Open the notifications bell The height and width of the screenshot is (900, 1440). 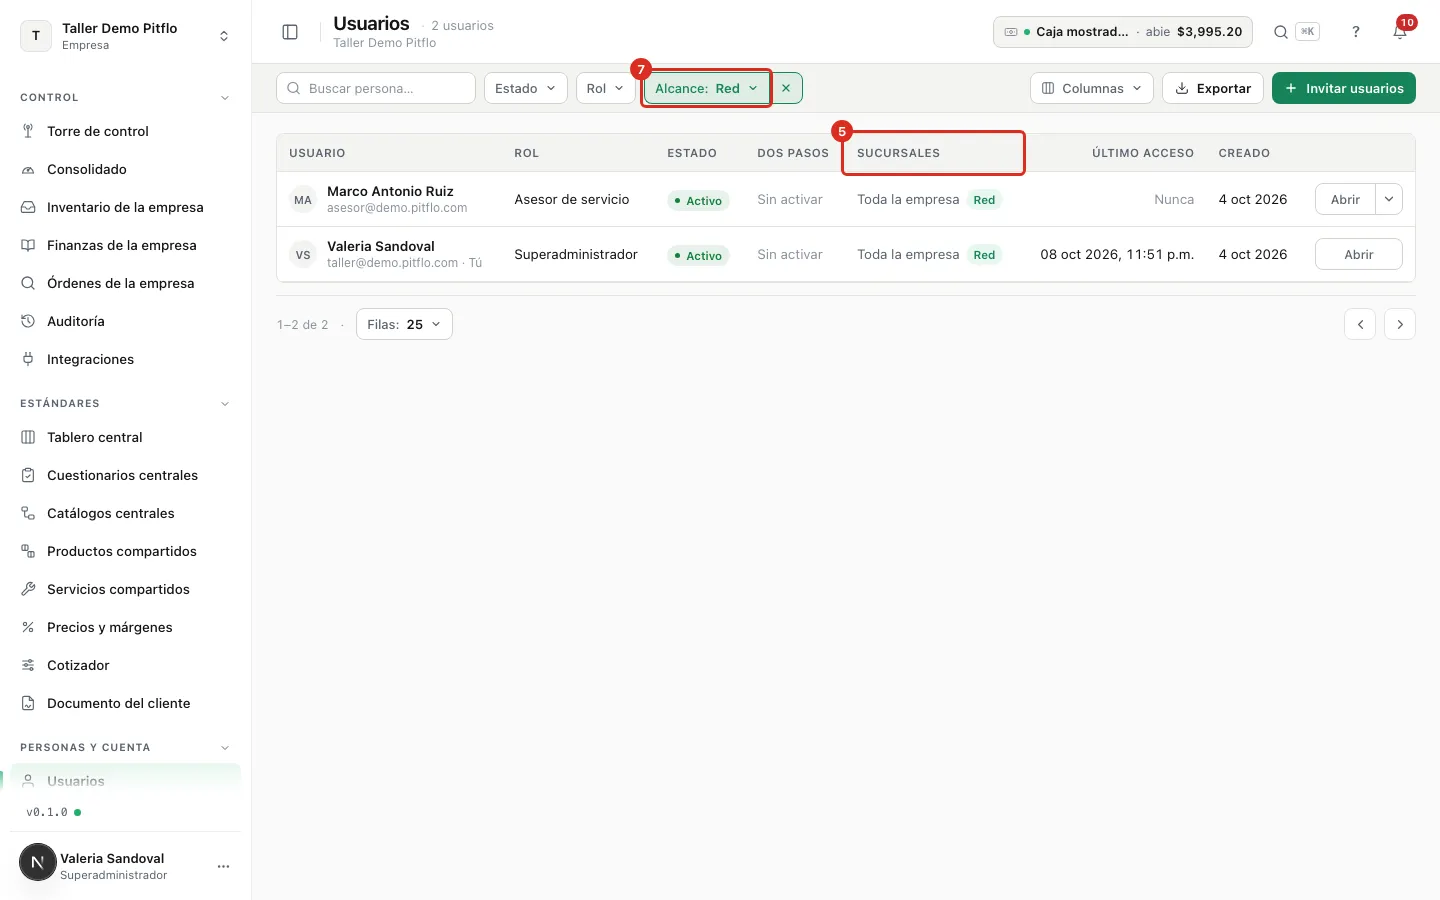(x=1400, y=32)
